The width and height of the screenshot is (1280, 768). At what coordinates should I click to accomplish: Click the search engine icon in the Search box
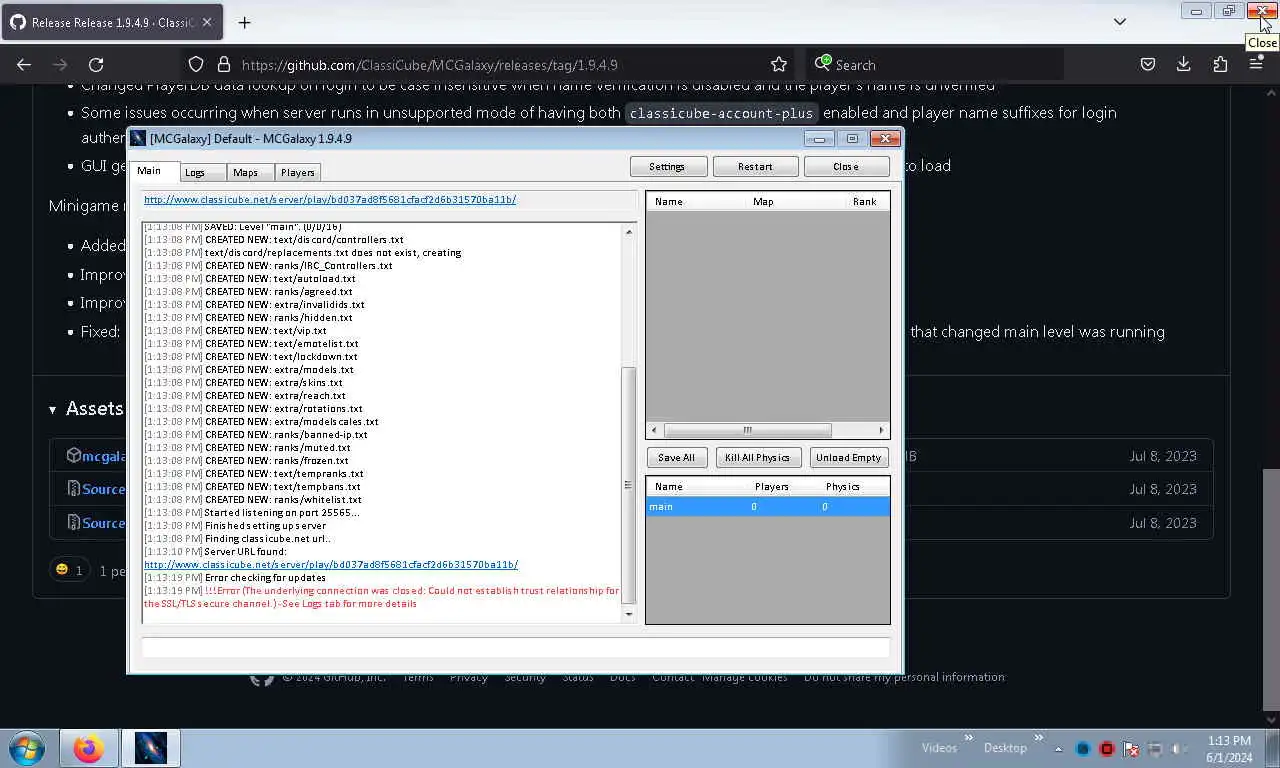pos(823,64)
